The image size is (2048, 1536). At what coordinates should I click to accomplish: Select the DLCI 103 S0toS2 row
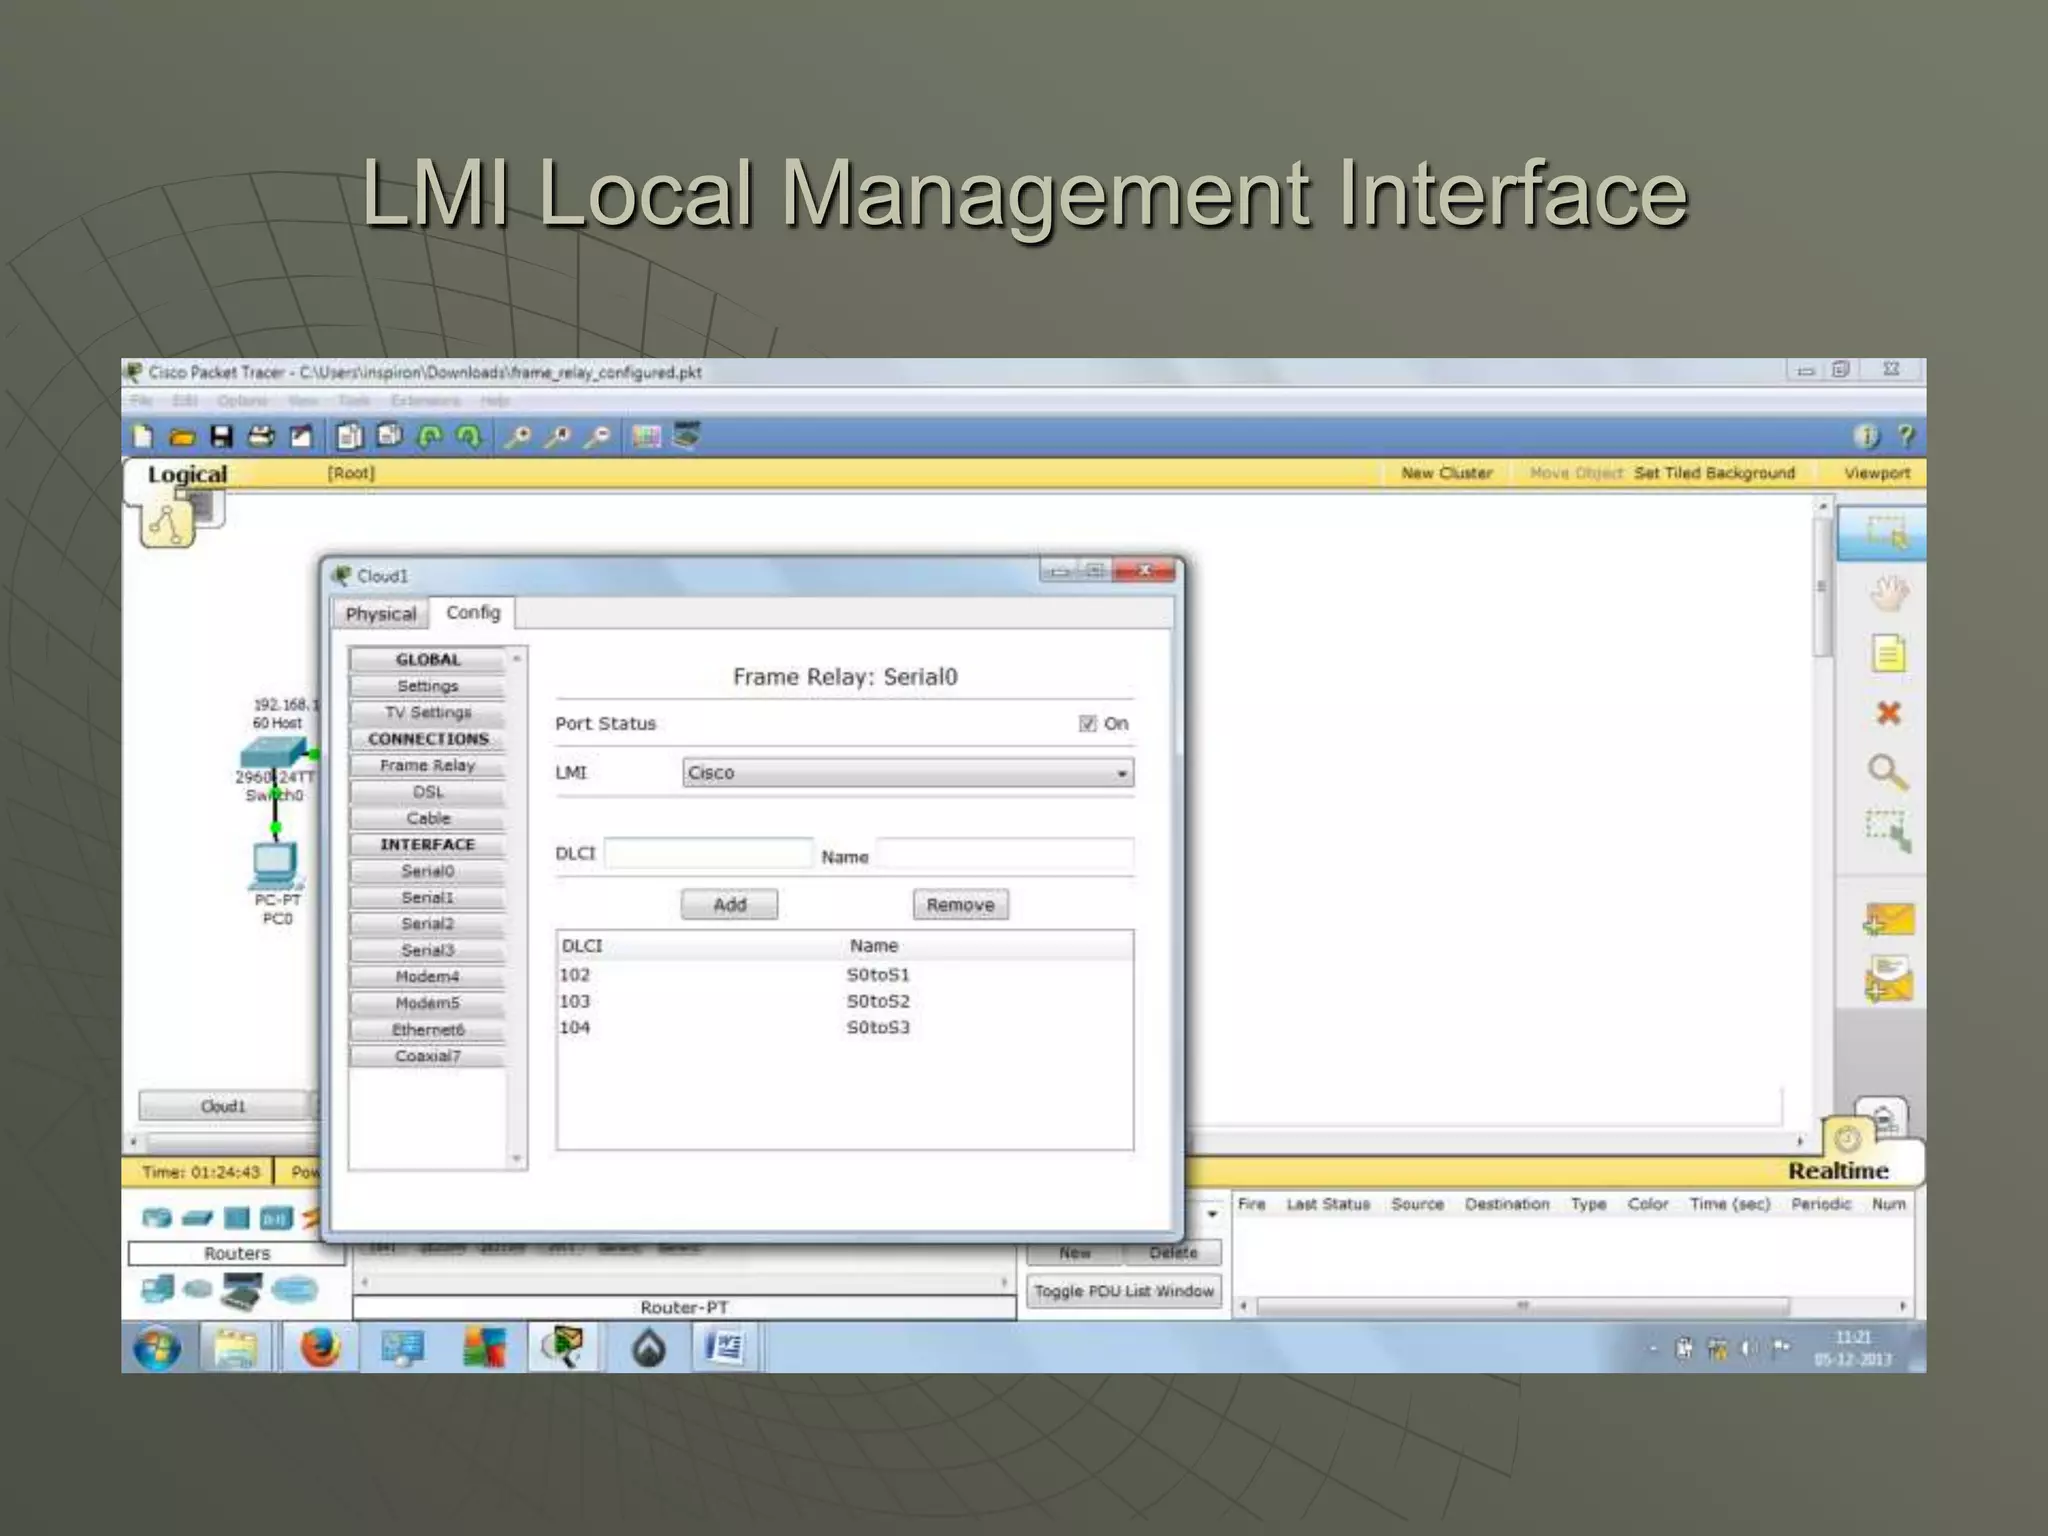point(845,1001)
